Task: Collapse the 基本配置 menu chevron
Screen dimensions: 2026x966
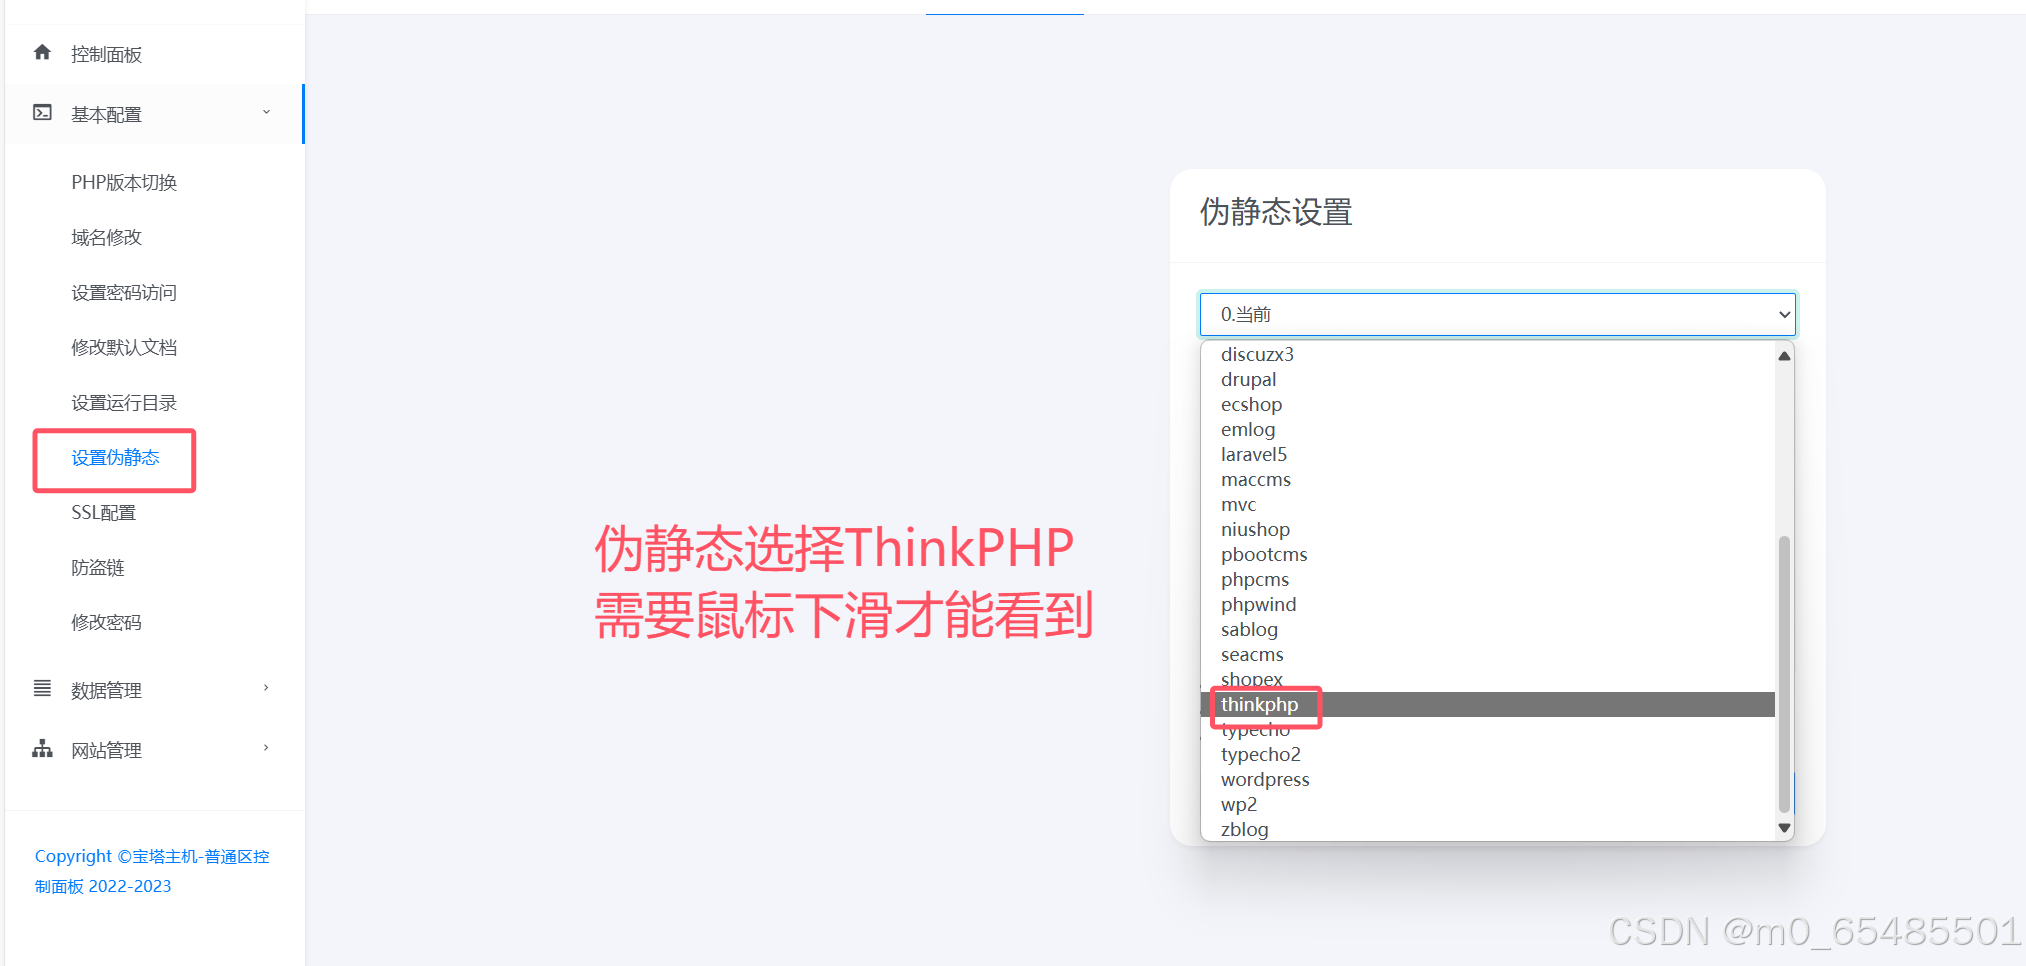Action: pos(266,112)
